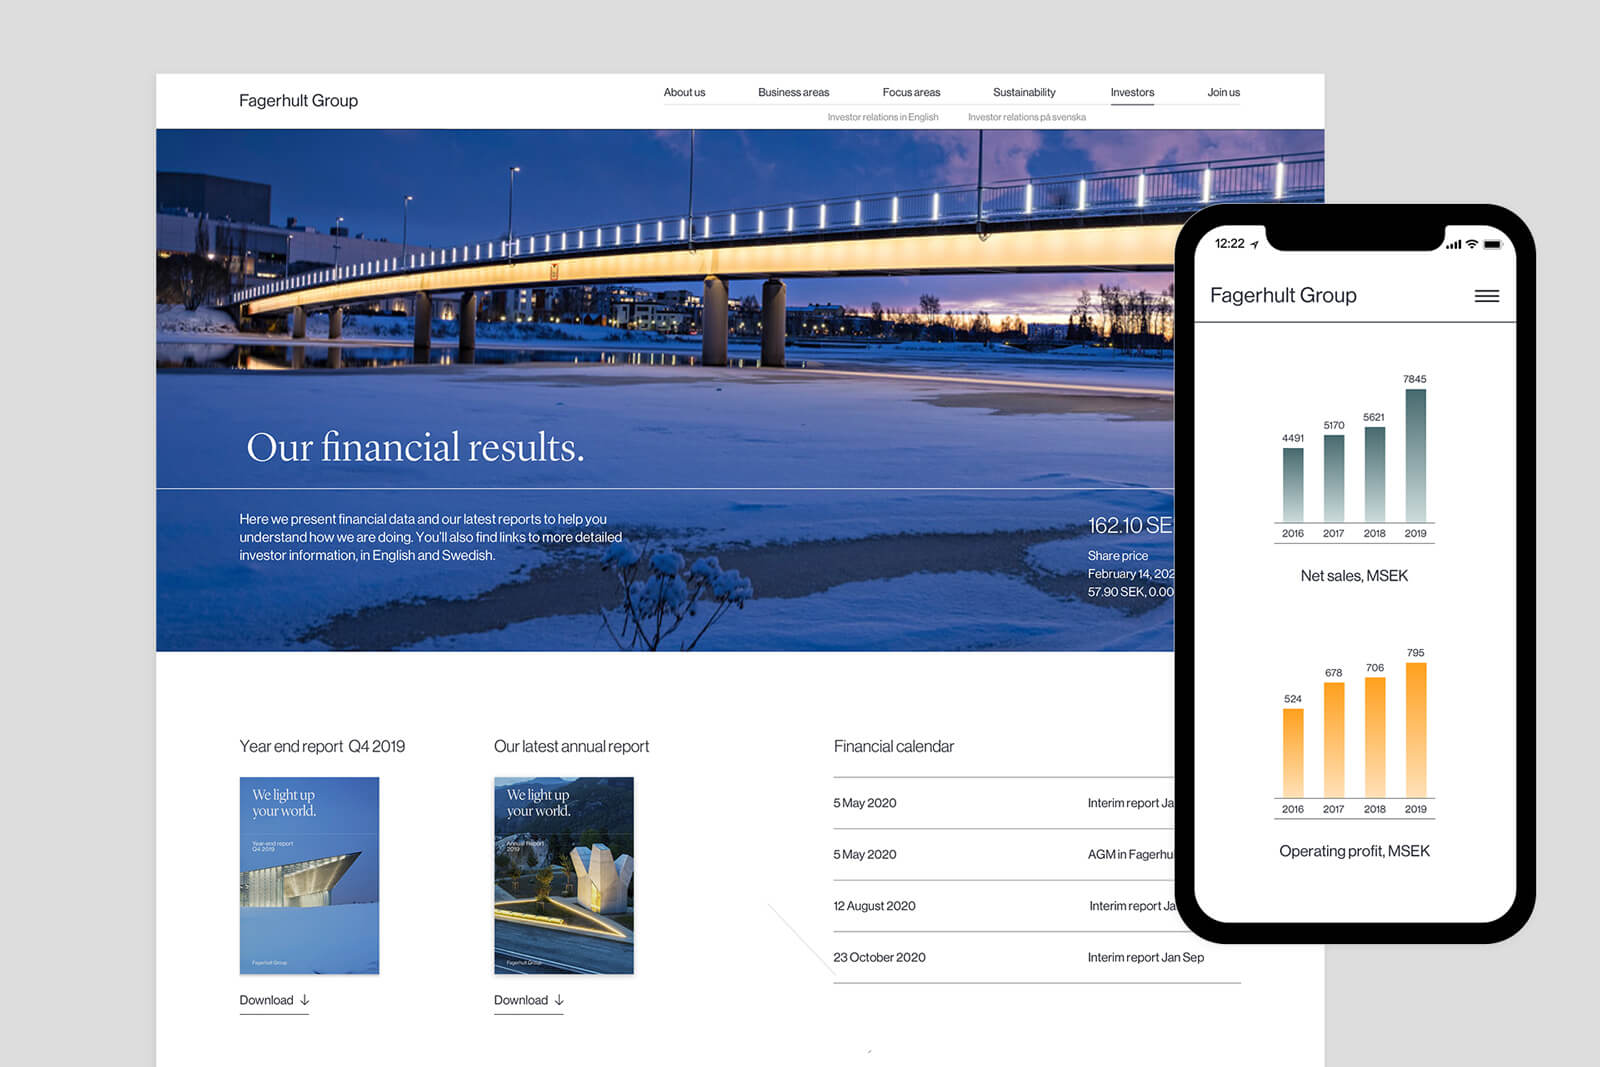
Task: Tap the 2016 operating profit bar labeled 524
Action: (1293, 753)
